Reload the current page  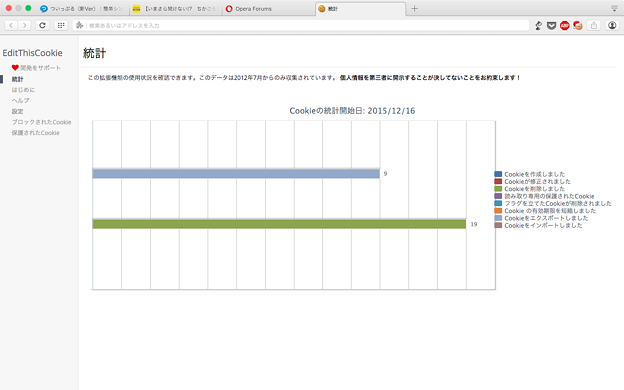pos(42,25)
